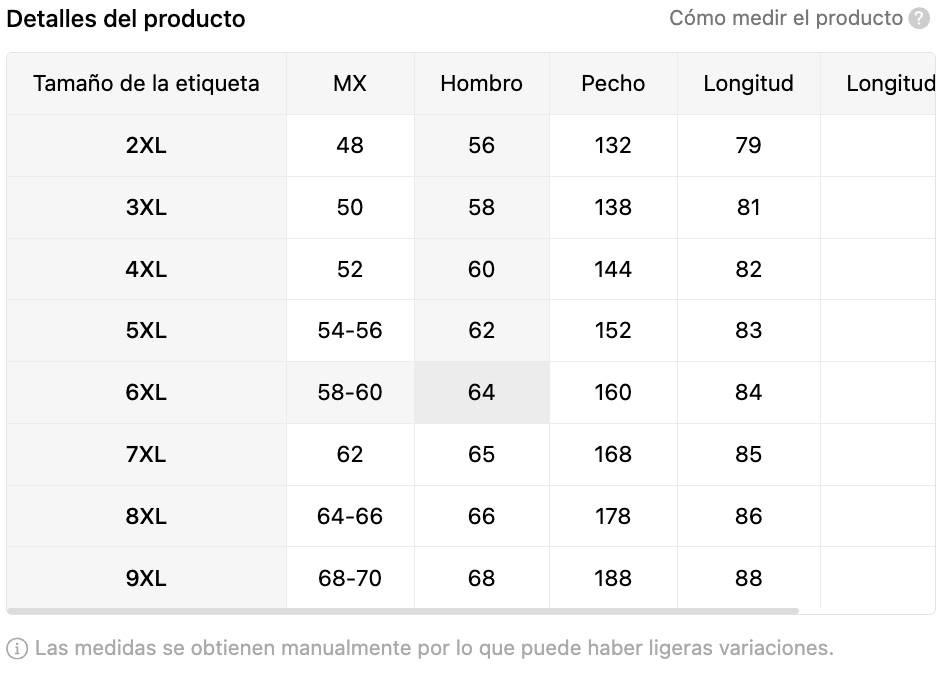This screenshot has width=952, height=676.
Task: Click the horizontal scrollbar under the table
Action: (403, 611)
